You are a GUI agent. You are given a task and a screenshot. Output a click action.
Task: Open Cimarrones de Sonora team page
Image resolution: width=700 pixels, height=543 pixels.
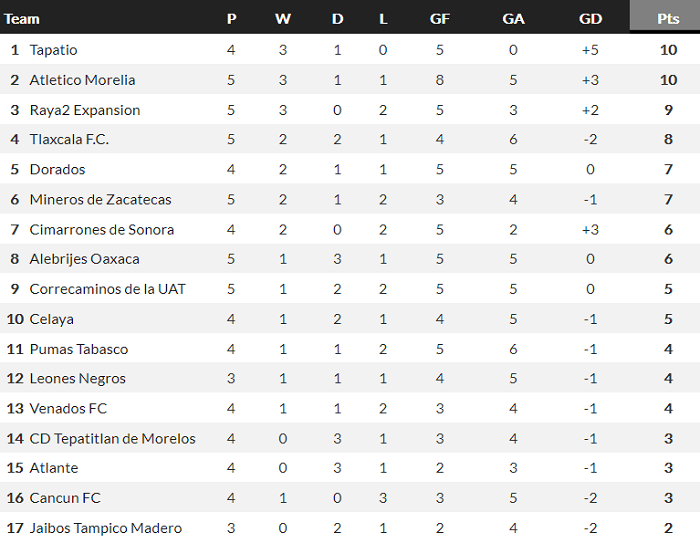click(x=101, y=229)
